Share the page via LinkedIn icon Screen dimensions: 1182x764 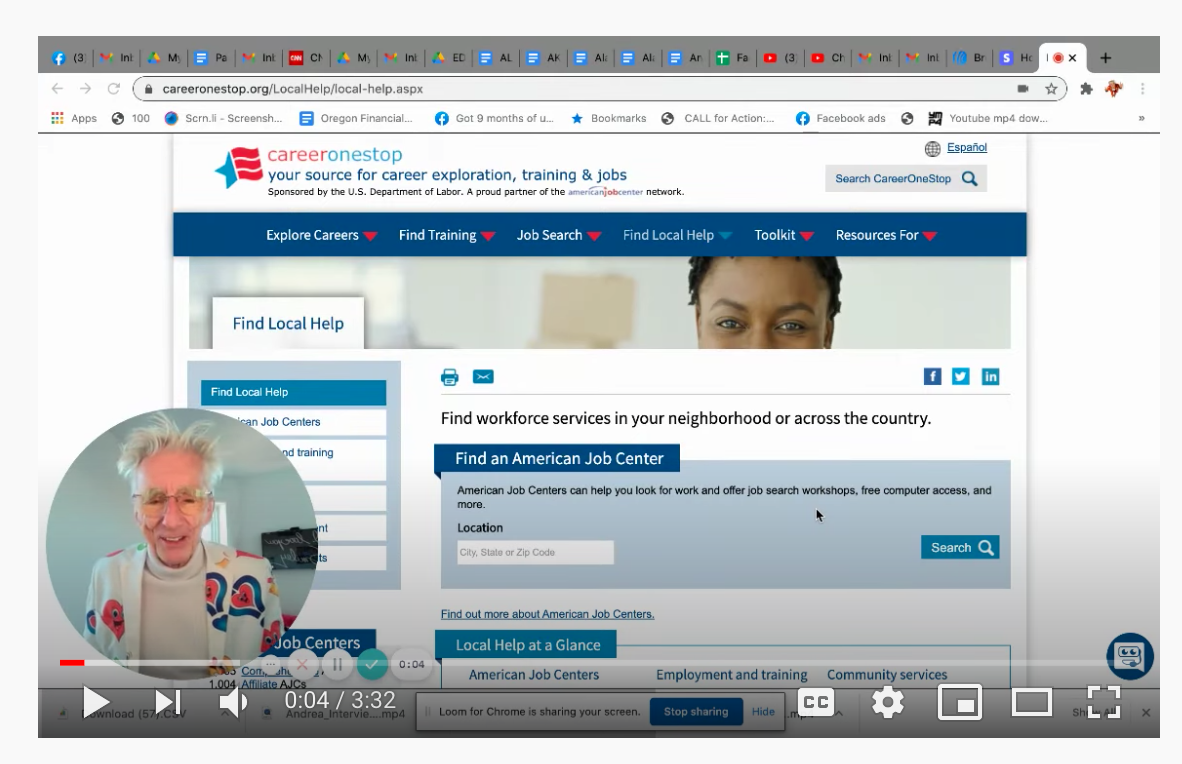point(990,376)
